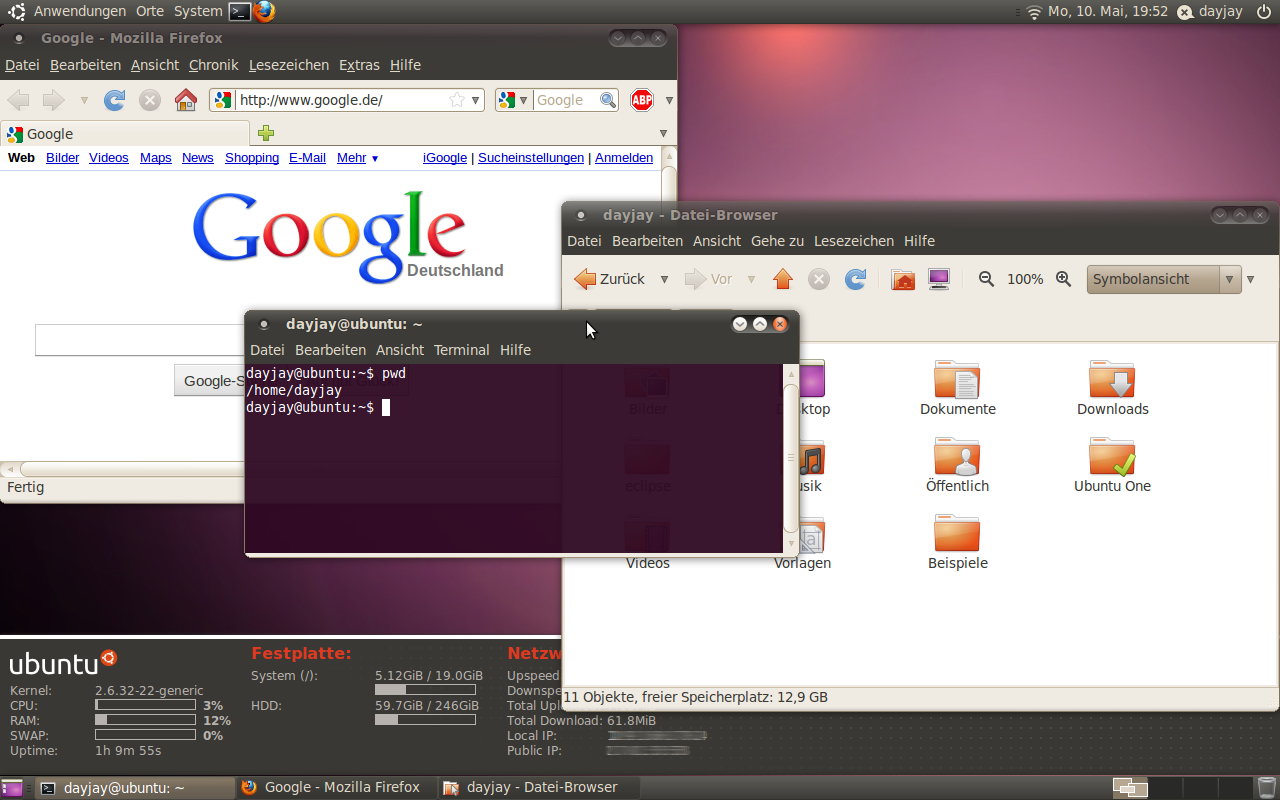Click the Bilder link on Google
Screen dimensions: 1280x800
[x=62, y=158]
